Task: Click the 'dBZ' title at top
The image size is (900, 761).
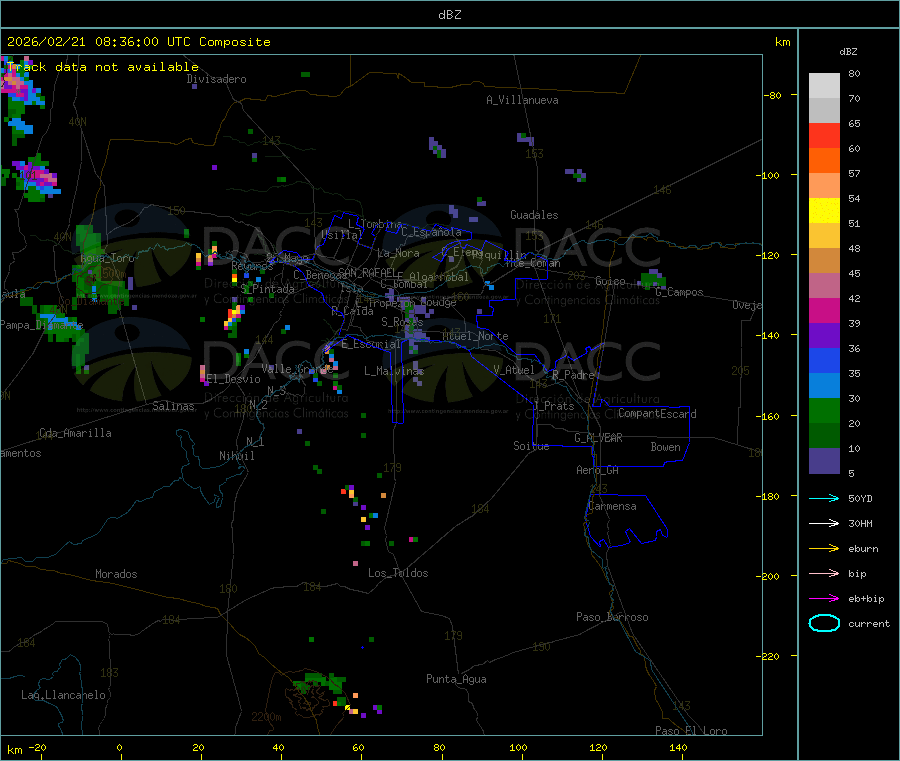Action: (449, 15)
